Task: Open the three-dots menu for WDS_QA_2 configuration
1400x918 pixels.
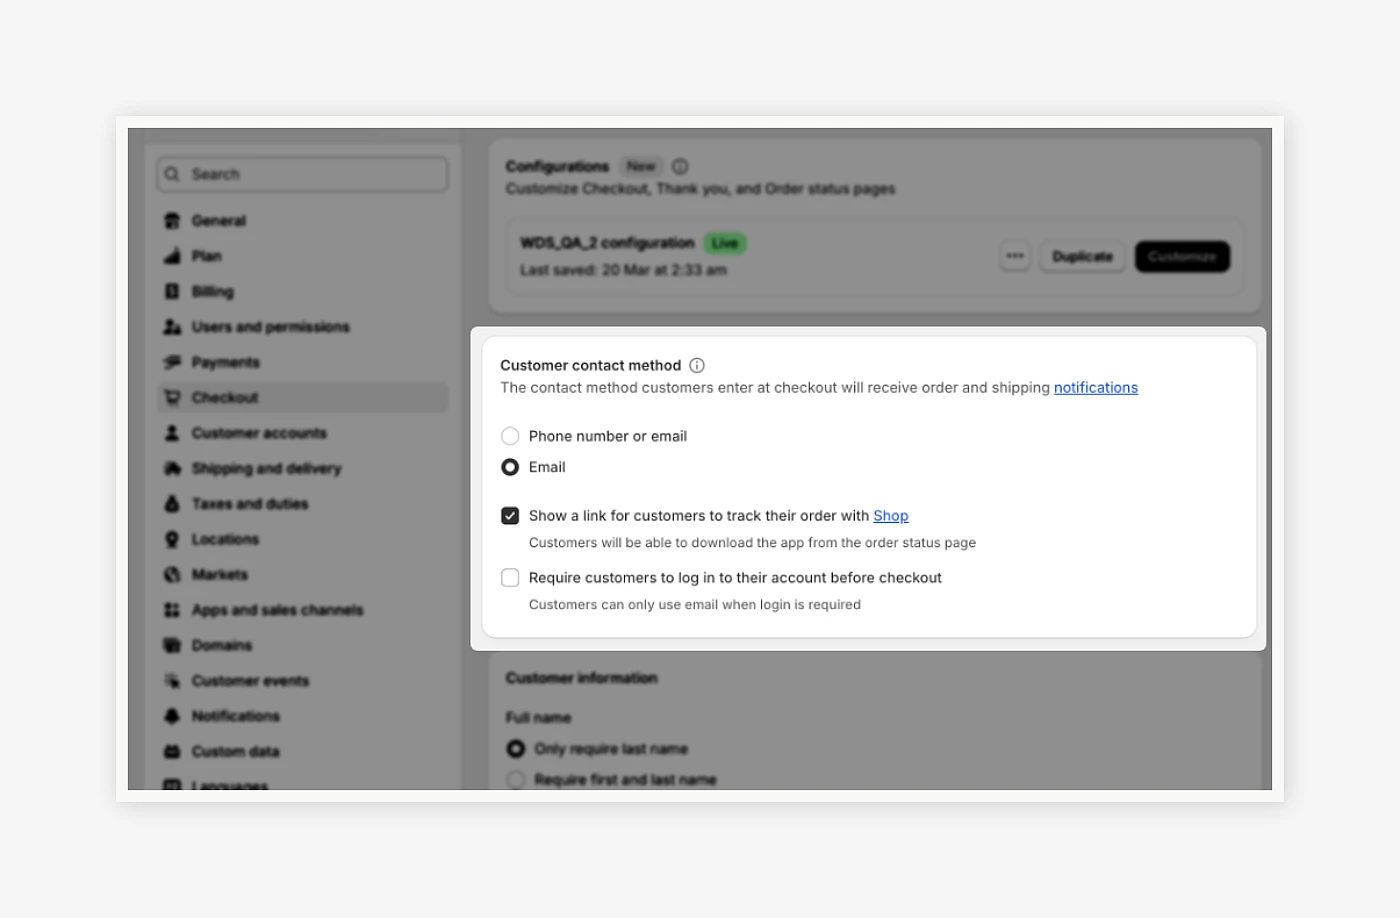Action: 1015,256
